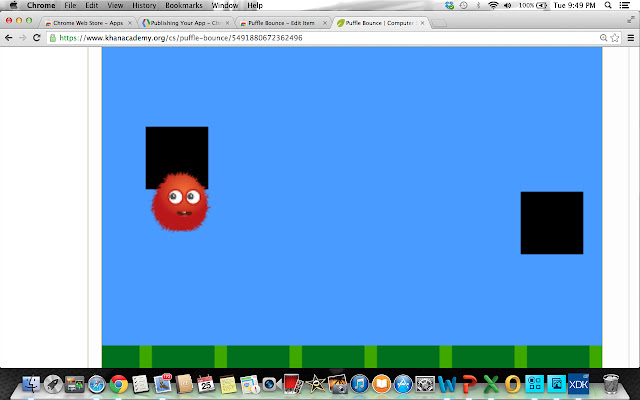Viewport: 640px width, 400px height.
Task: Close the Chrome Web Store – Apps tab
Action: pos(130,23)
